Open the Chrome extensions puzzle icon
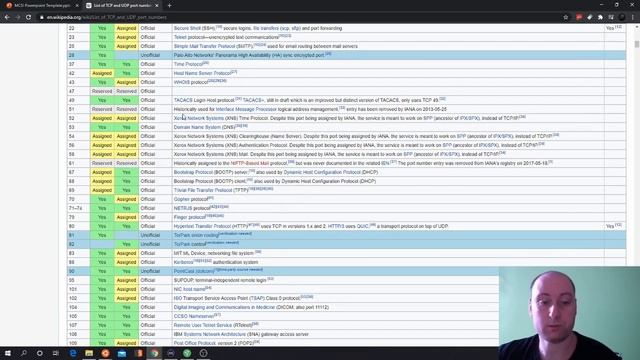The image size is (640, 360). (600, 17)
